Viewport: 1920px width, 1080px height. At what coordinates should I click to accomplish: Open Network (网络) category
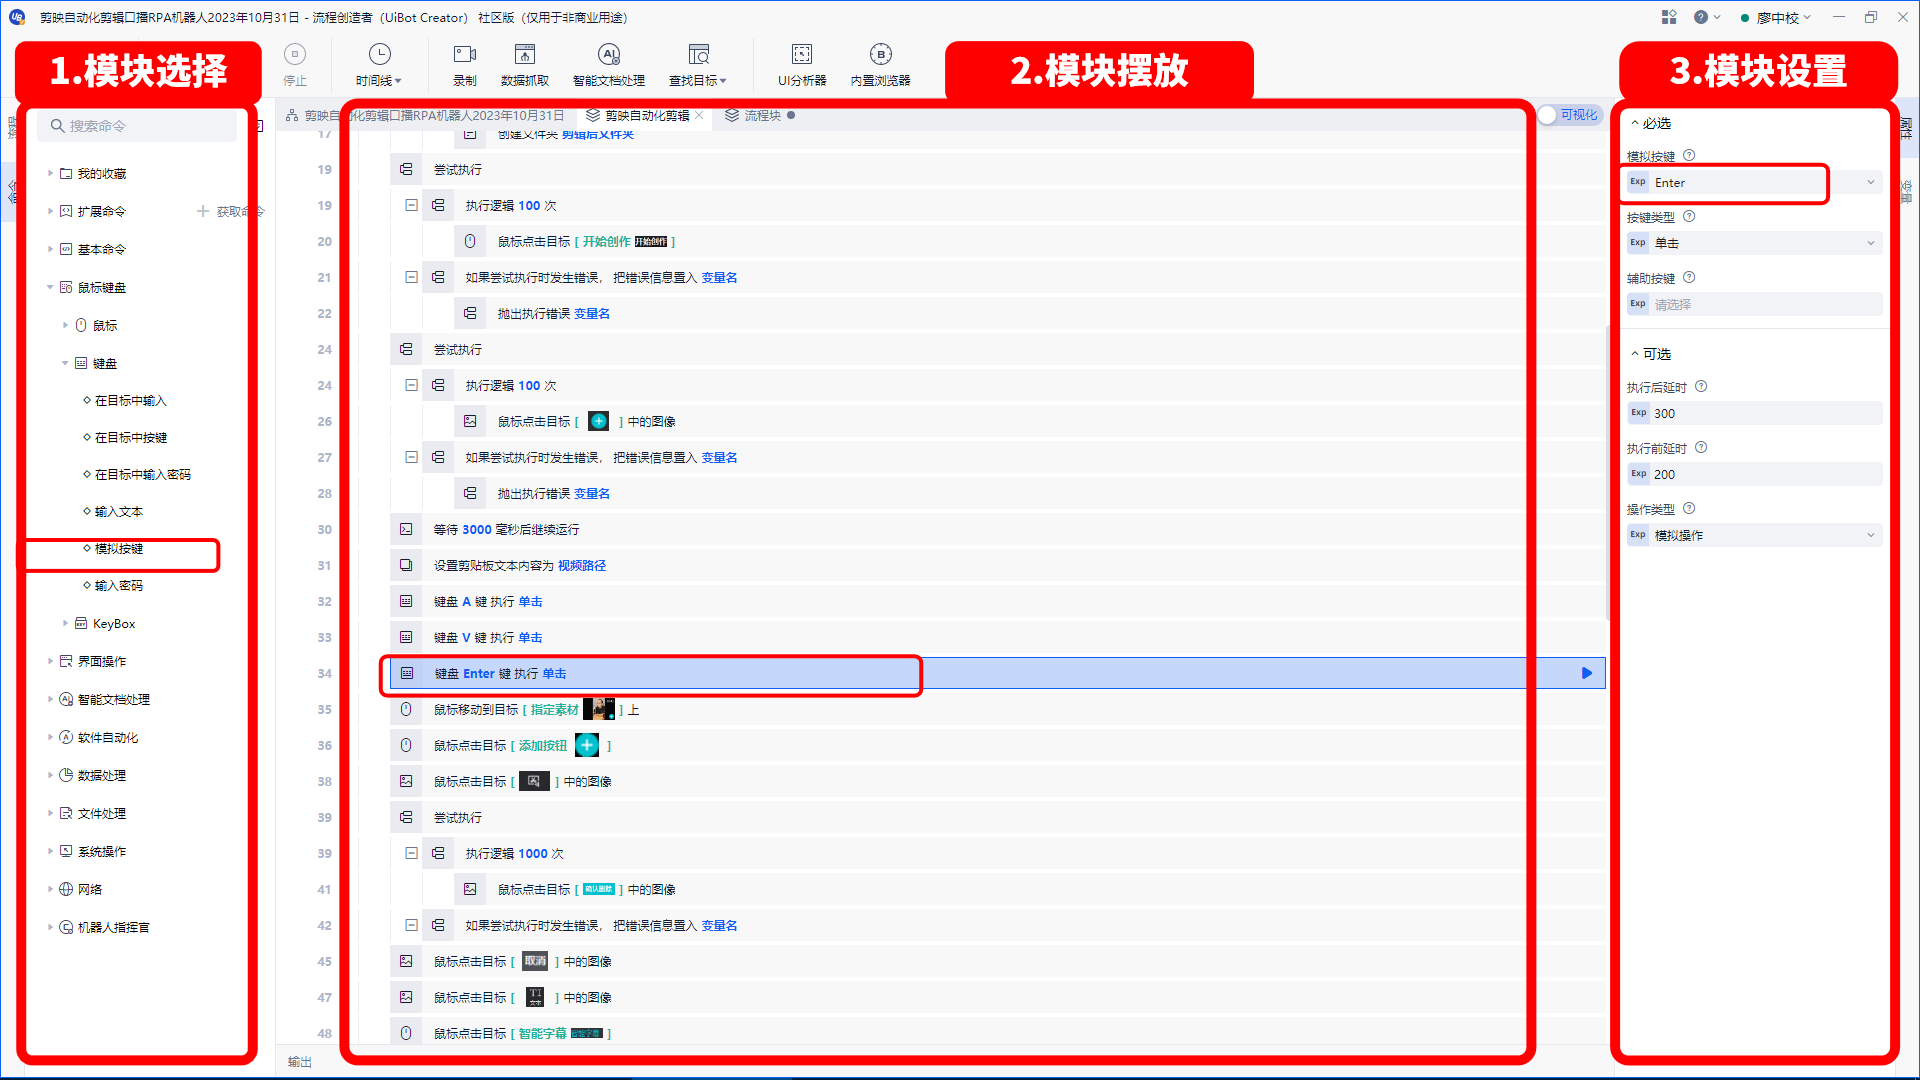click(x=89, y=889)
